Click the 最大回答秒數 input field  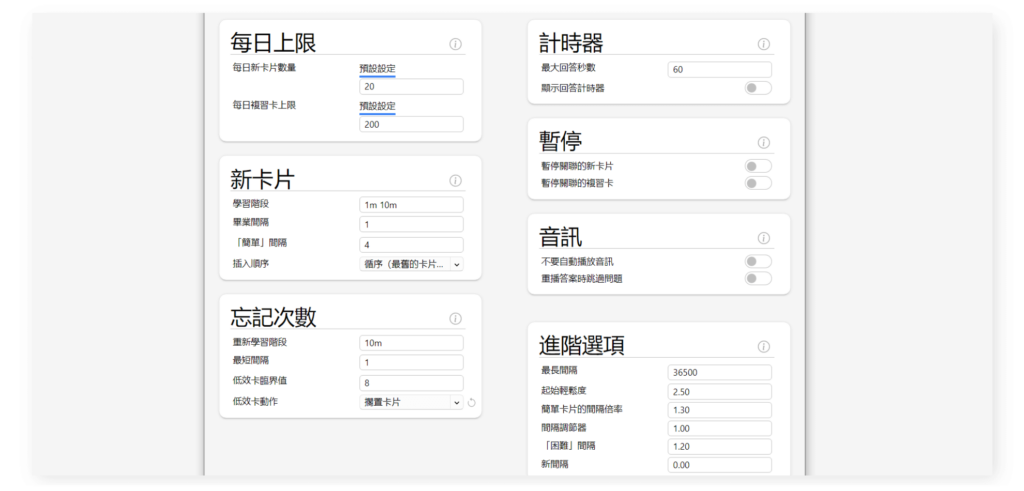tap(719, 69)
